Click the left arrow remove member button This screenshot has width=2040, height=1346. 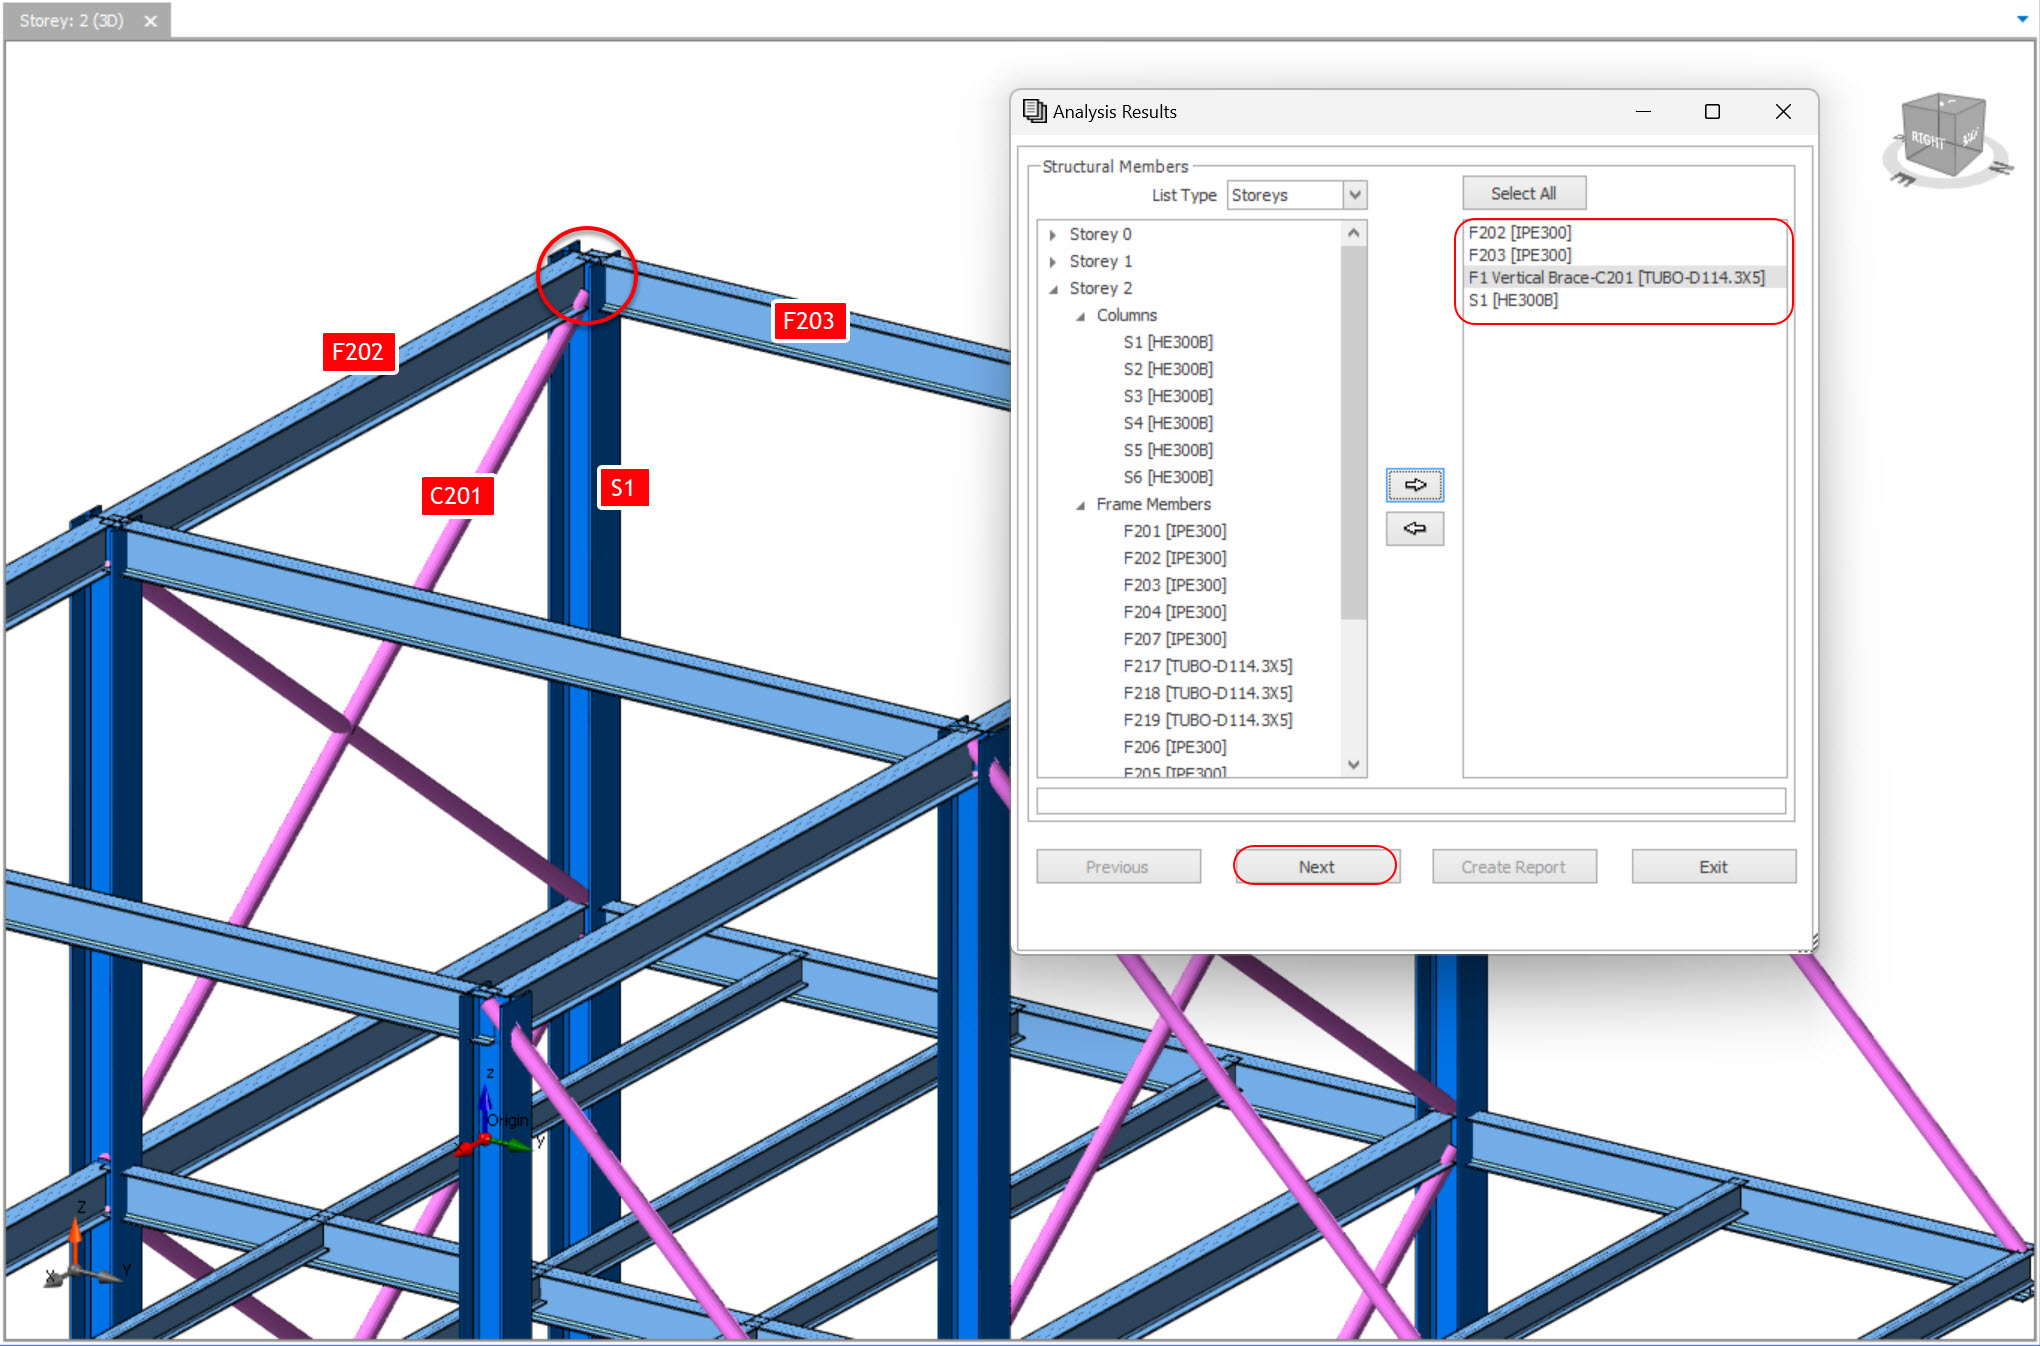point(1414,528)
